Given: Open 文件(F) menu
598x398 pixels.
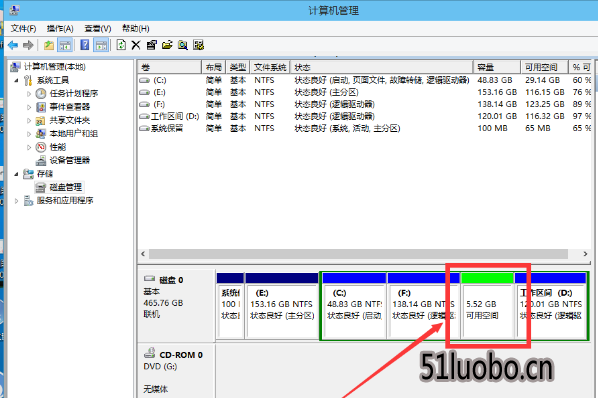Looking at the screenshot, I should [23, 28].
